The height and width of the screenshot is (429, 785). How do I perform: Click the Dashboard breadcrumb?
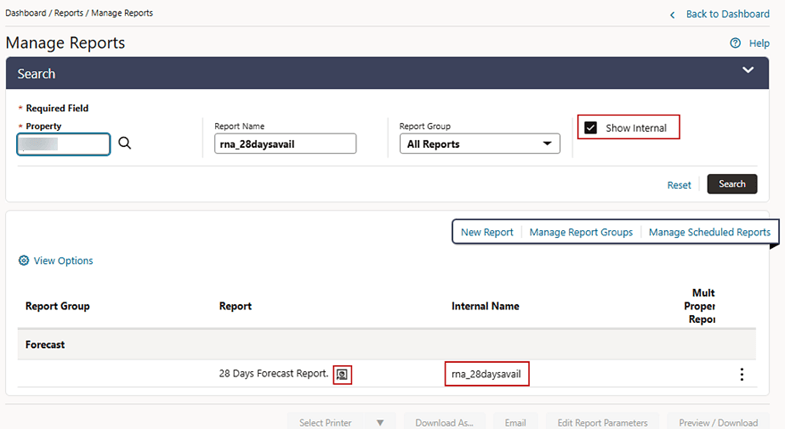pos(26,13)
